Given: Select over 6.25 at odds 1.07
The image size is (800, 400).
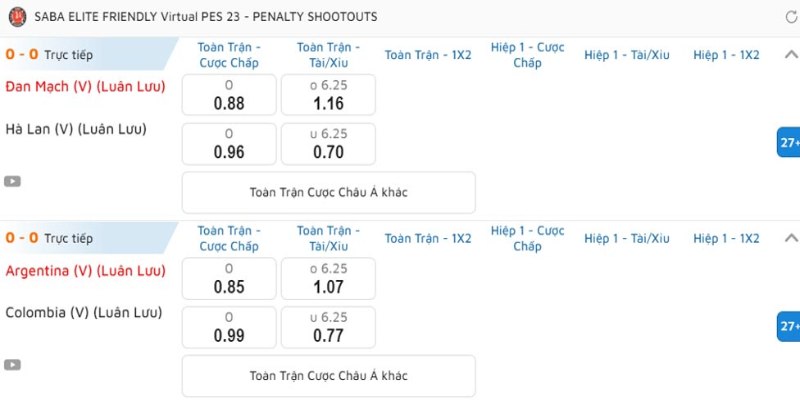Looking at the screenshot, I should (x=328, y=279).
